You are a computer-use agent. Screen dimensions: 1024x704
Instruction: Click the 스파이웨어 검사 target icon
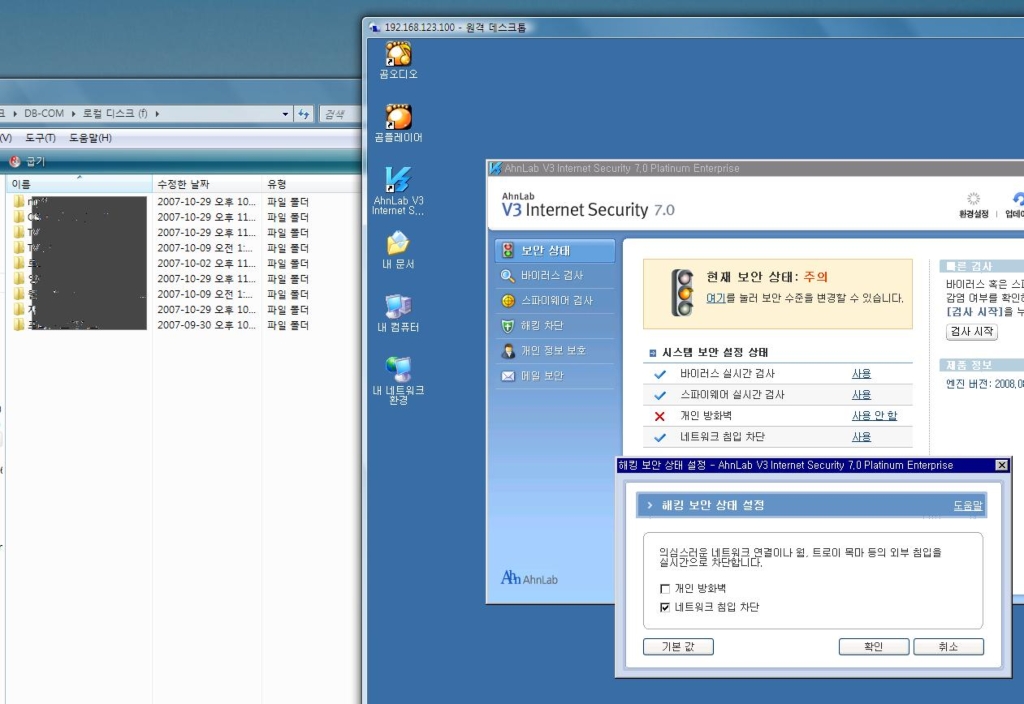pyautogui.click(x=507, y=300)
